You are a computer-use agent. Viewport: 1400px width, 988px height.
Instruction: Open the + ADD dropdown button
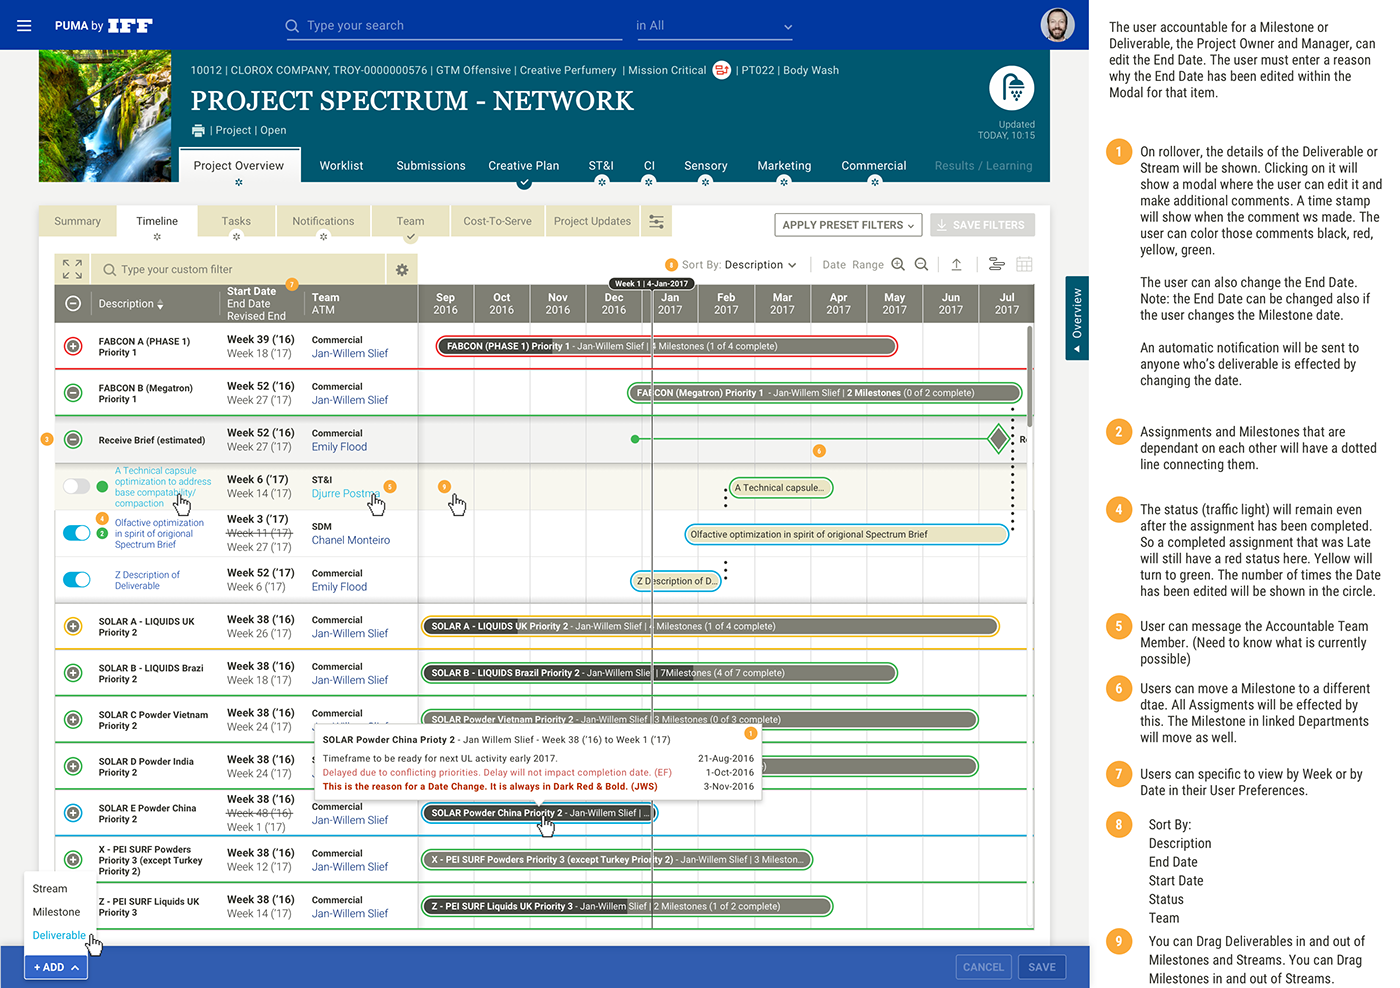[56, 967]
